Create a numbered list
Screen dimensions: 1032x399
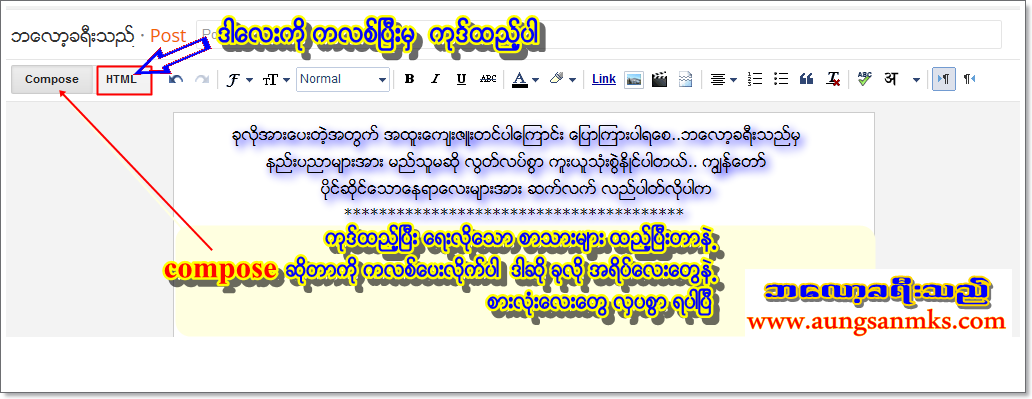(x=755, y=79)
